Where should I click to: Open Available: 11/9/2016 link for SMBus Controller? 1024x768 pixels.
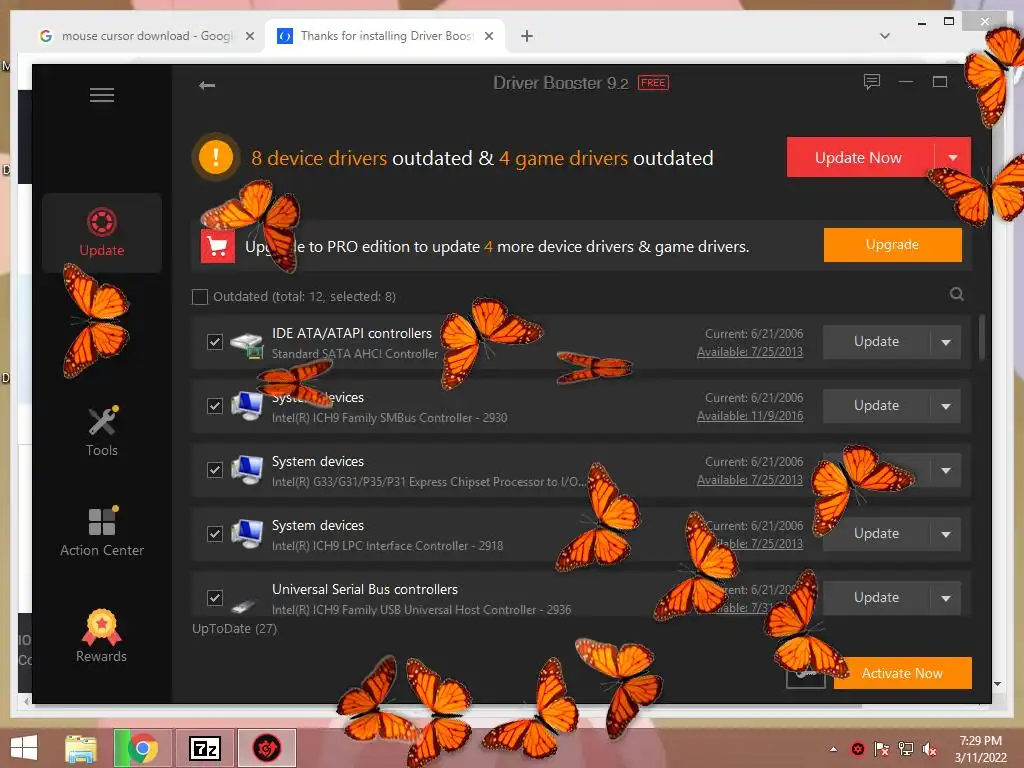click(750, 416)
